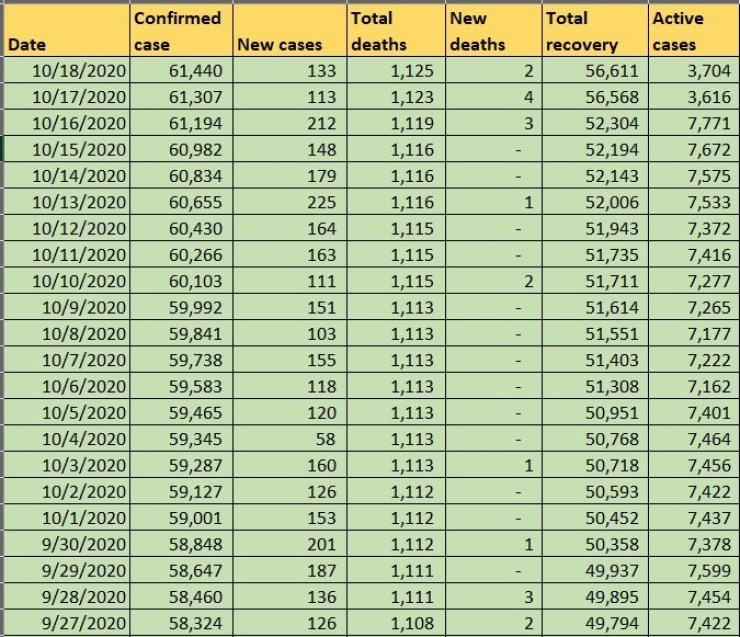Click the active cases cell showing 3,616

(x=692, y=97)
